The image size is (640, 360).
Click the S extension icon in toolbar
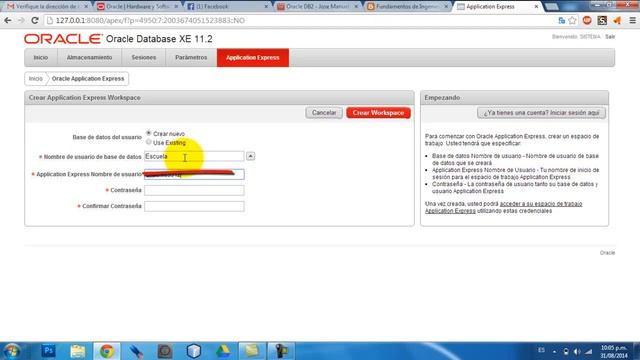tap(602, 20)
